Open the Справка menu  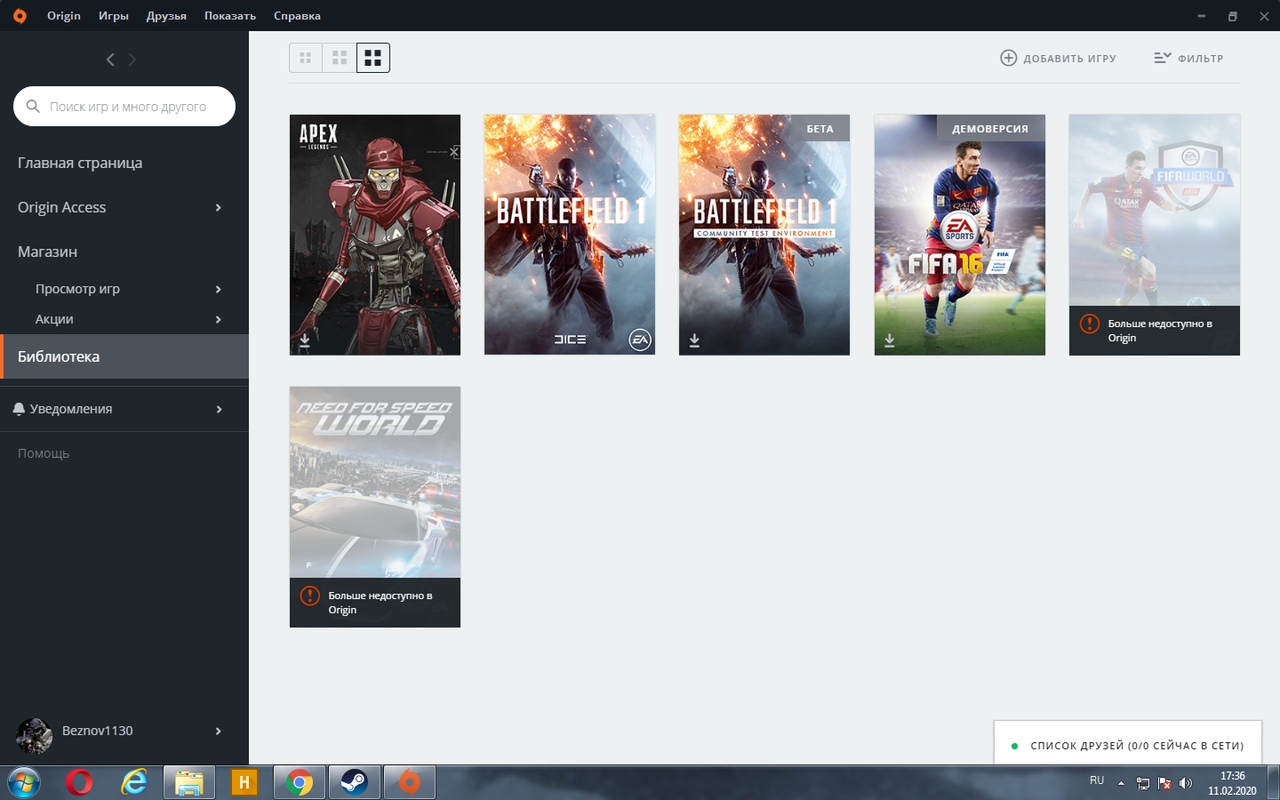coord(297,16)
